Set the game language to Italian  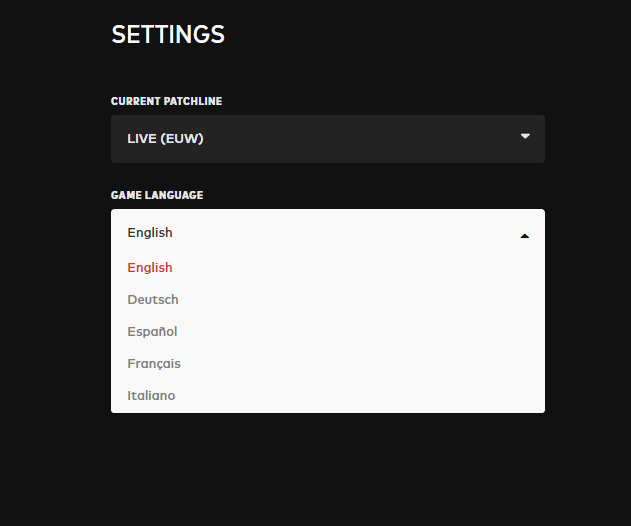point(151,396)
